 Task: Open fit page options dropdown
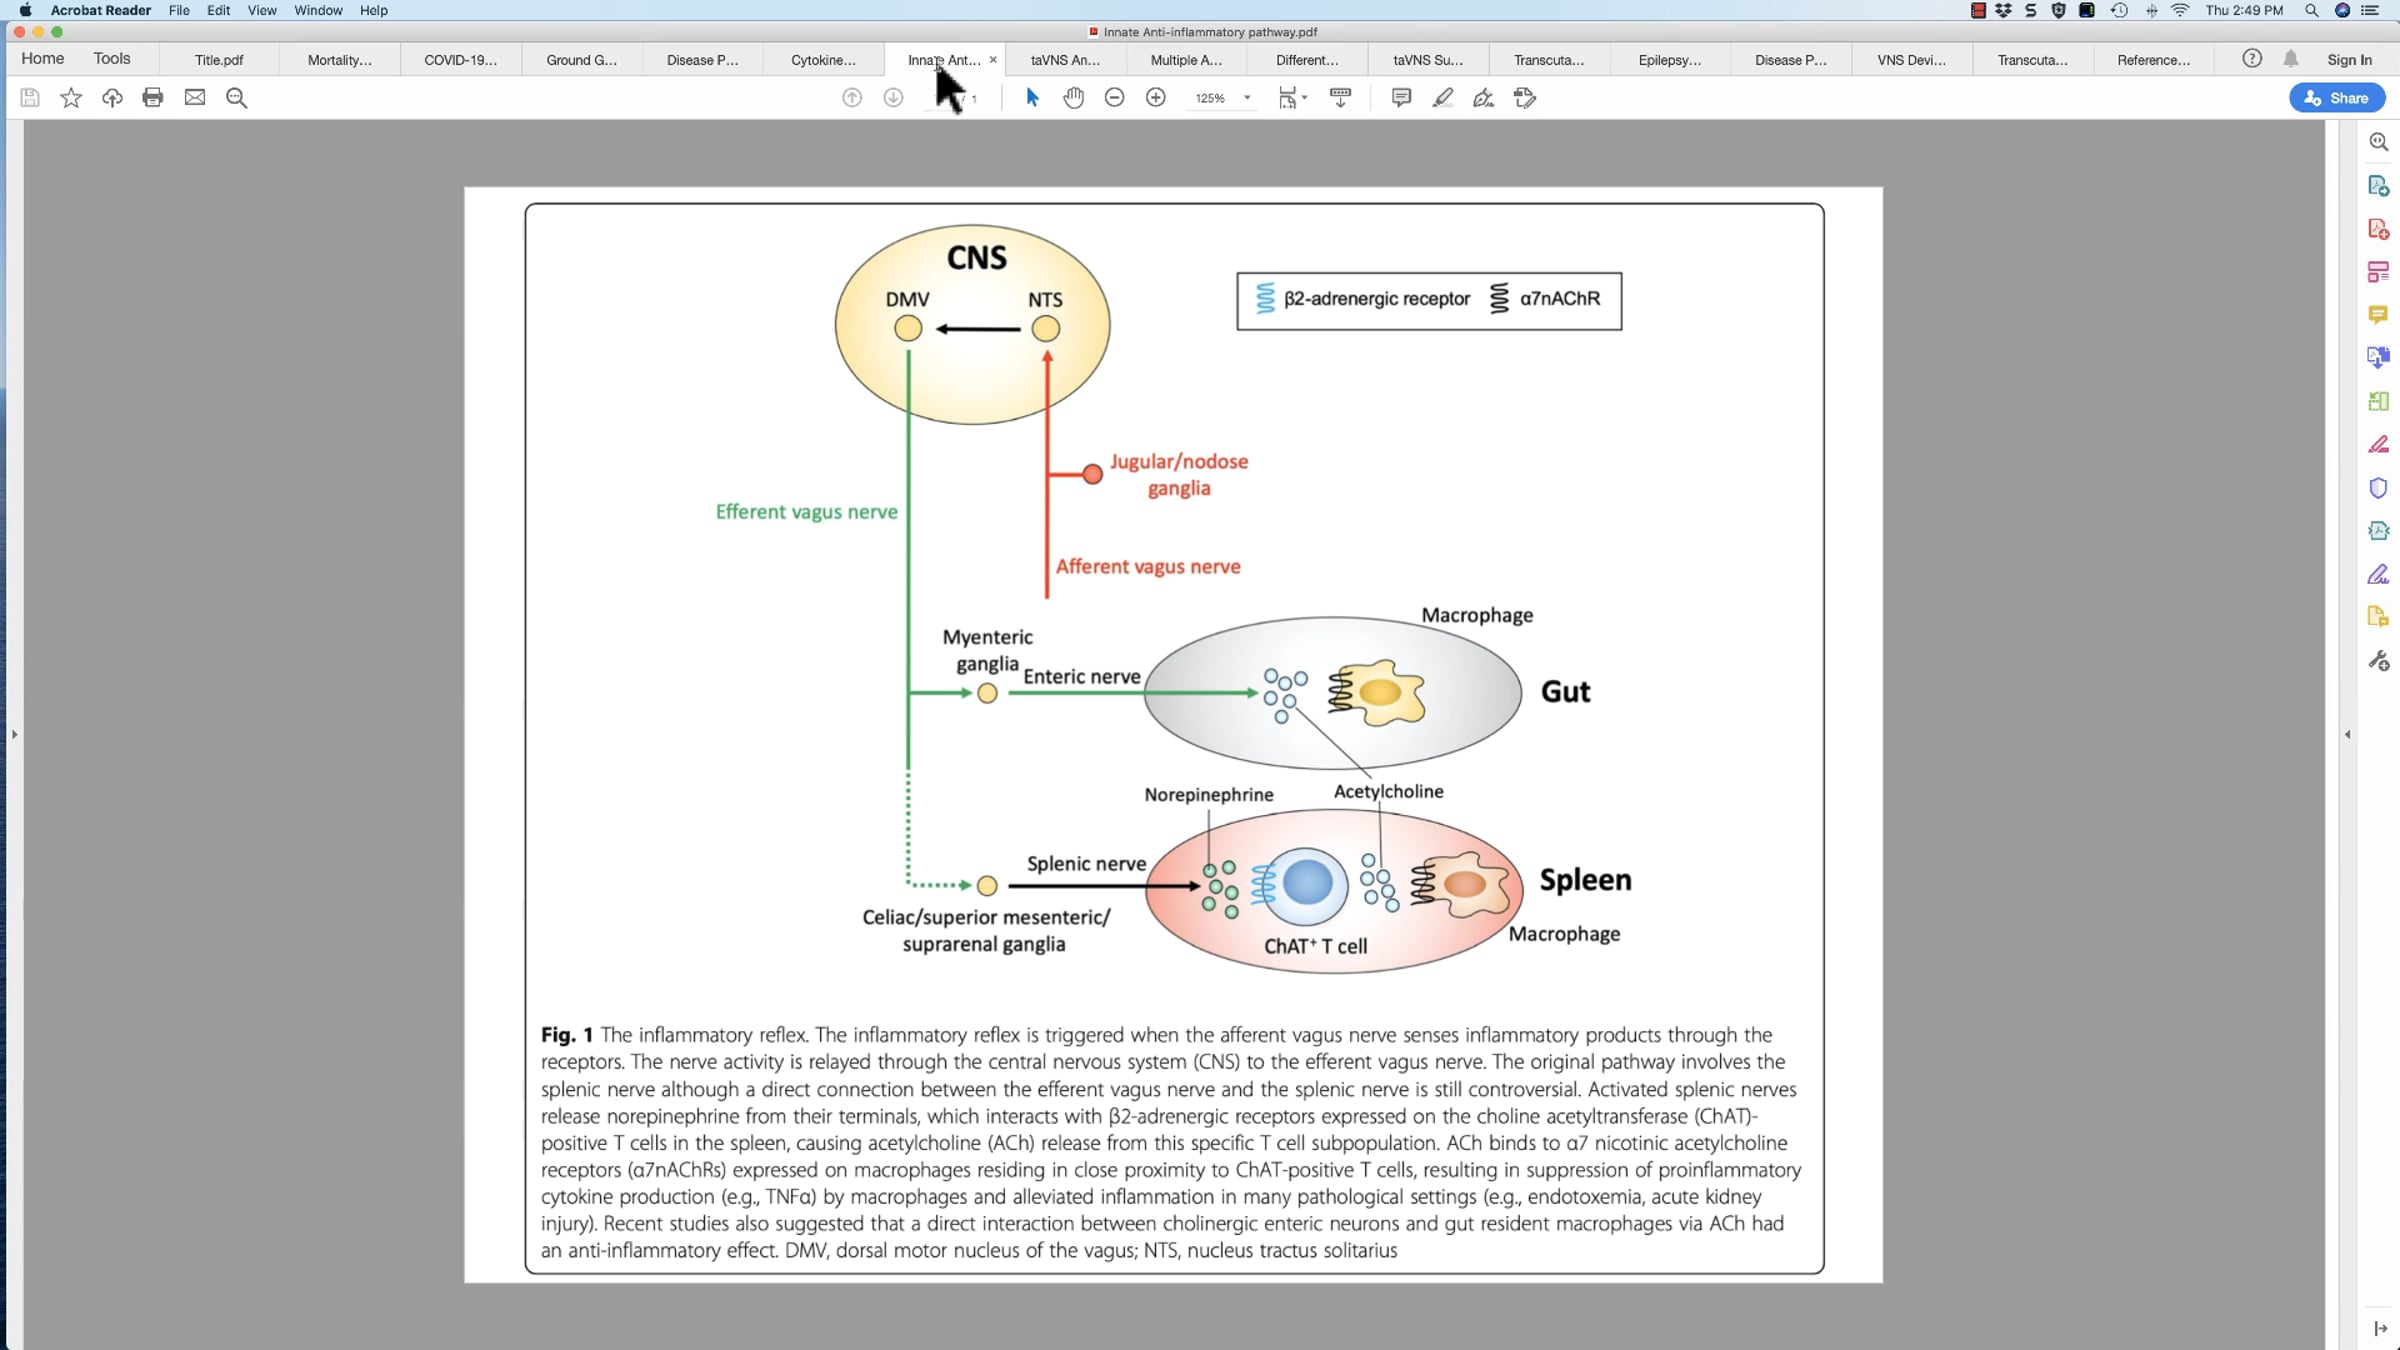pyautogui.click(x=1292, y=97)
